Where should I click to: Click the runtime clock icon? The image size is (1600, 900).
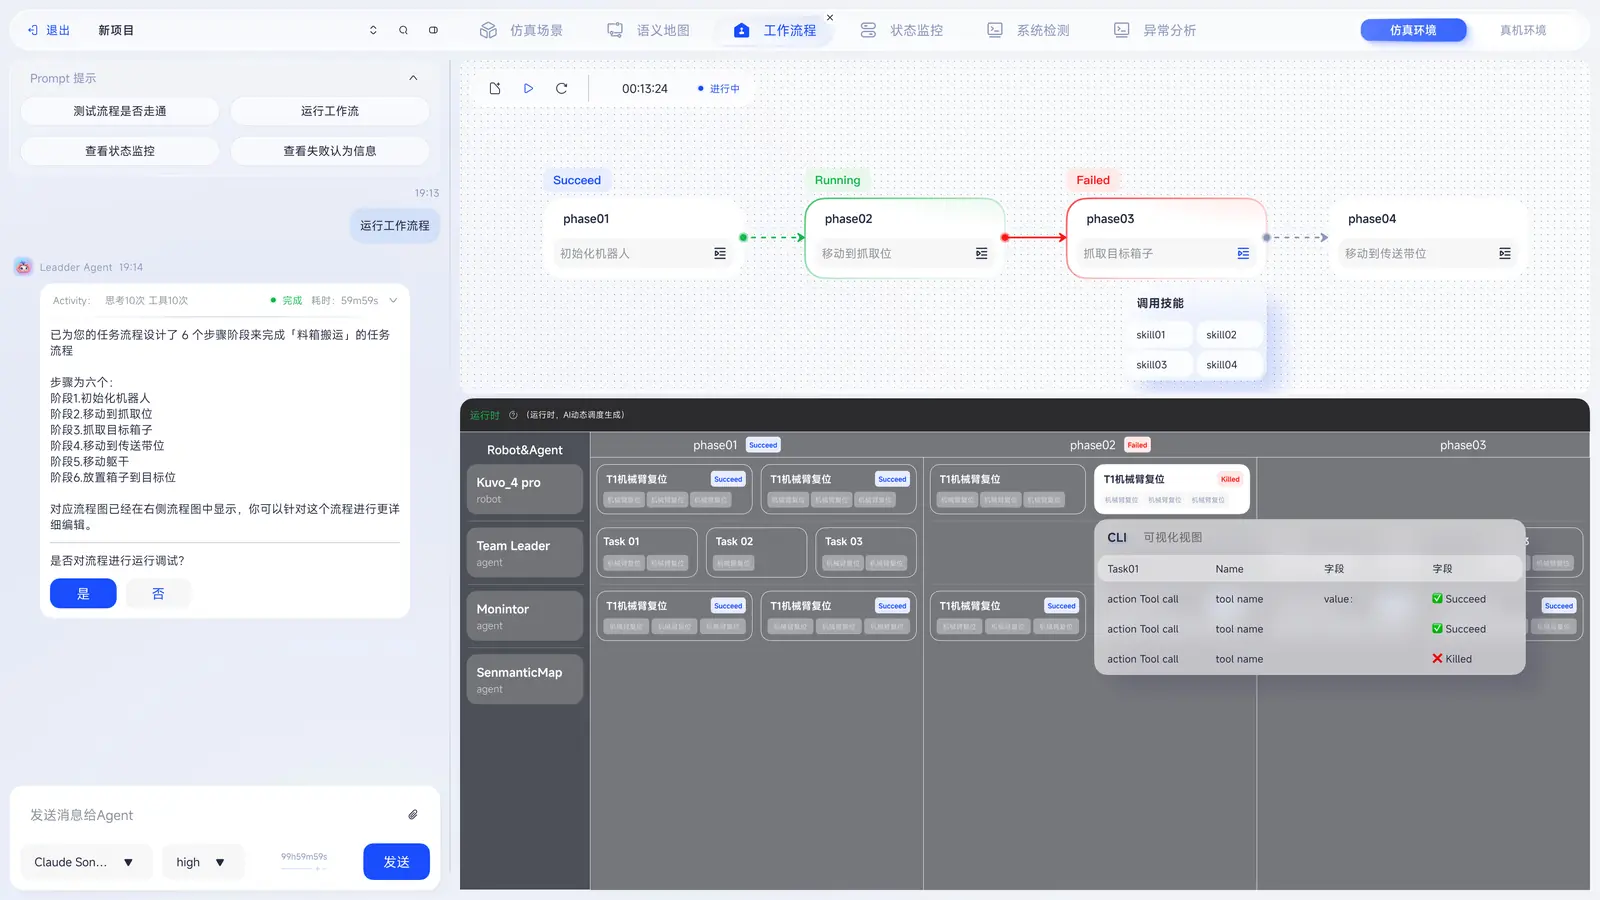(513, 415)
